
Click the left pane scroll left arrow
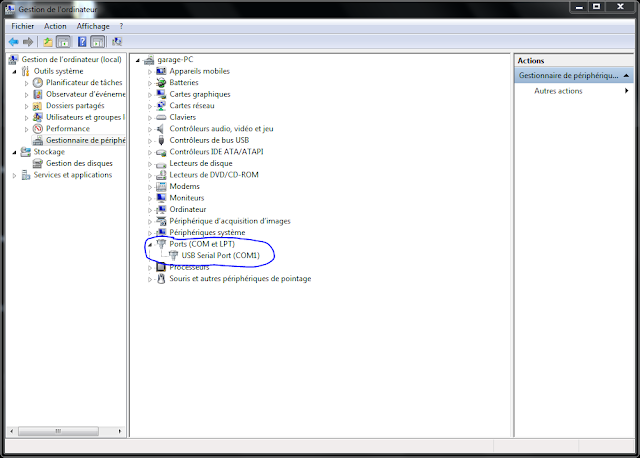pos(11,431)
